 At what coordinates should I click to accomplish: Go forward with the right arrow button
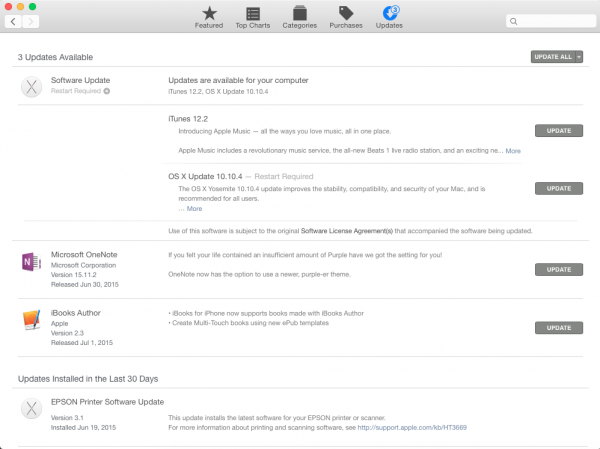point(31,21)
